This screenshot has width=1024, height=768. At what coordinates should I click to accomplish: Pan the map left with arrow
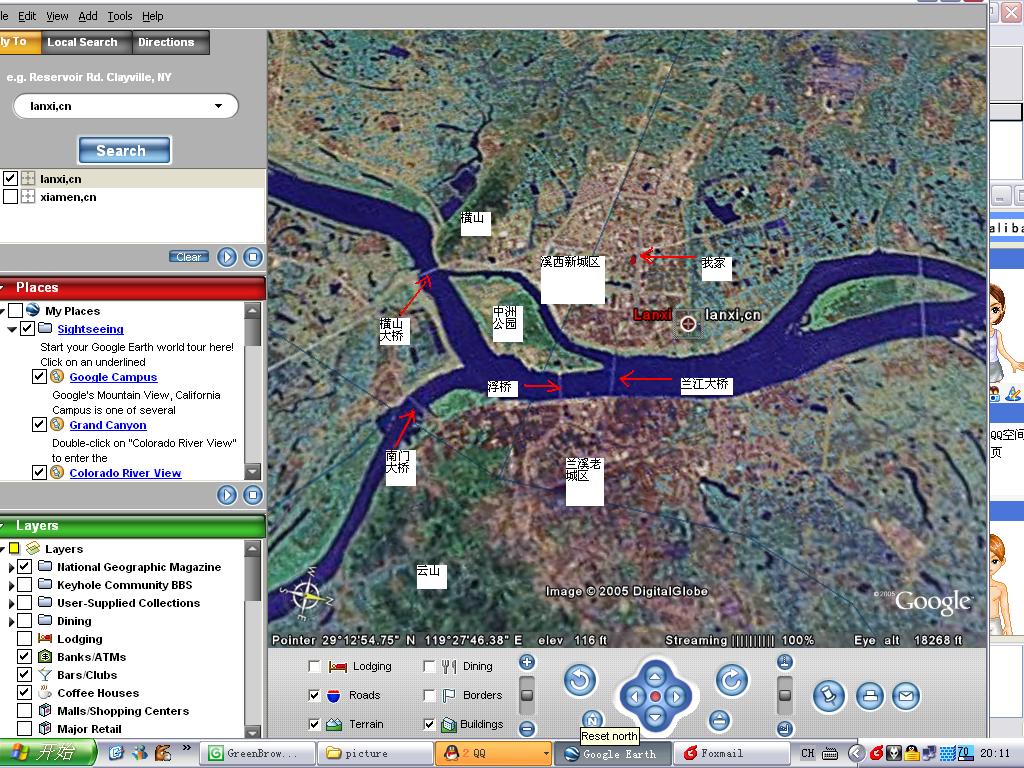click(633, 697)
